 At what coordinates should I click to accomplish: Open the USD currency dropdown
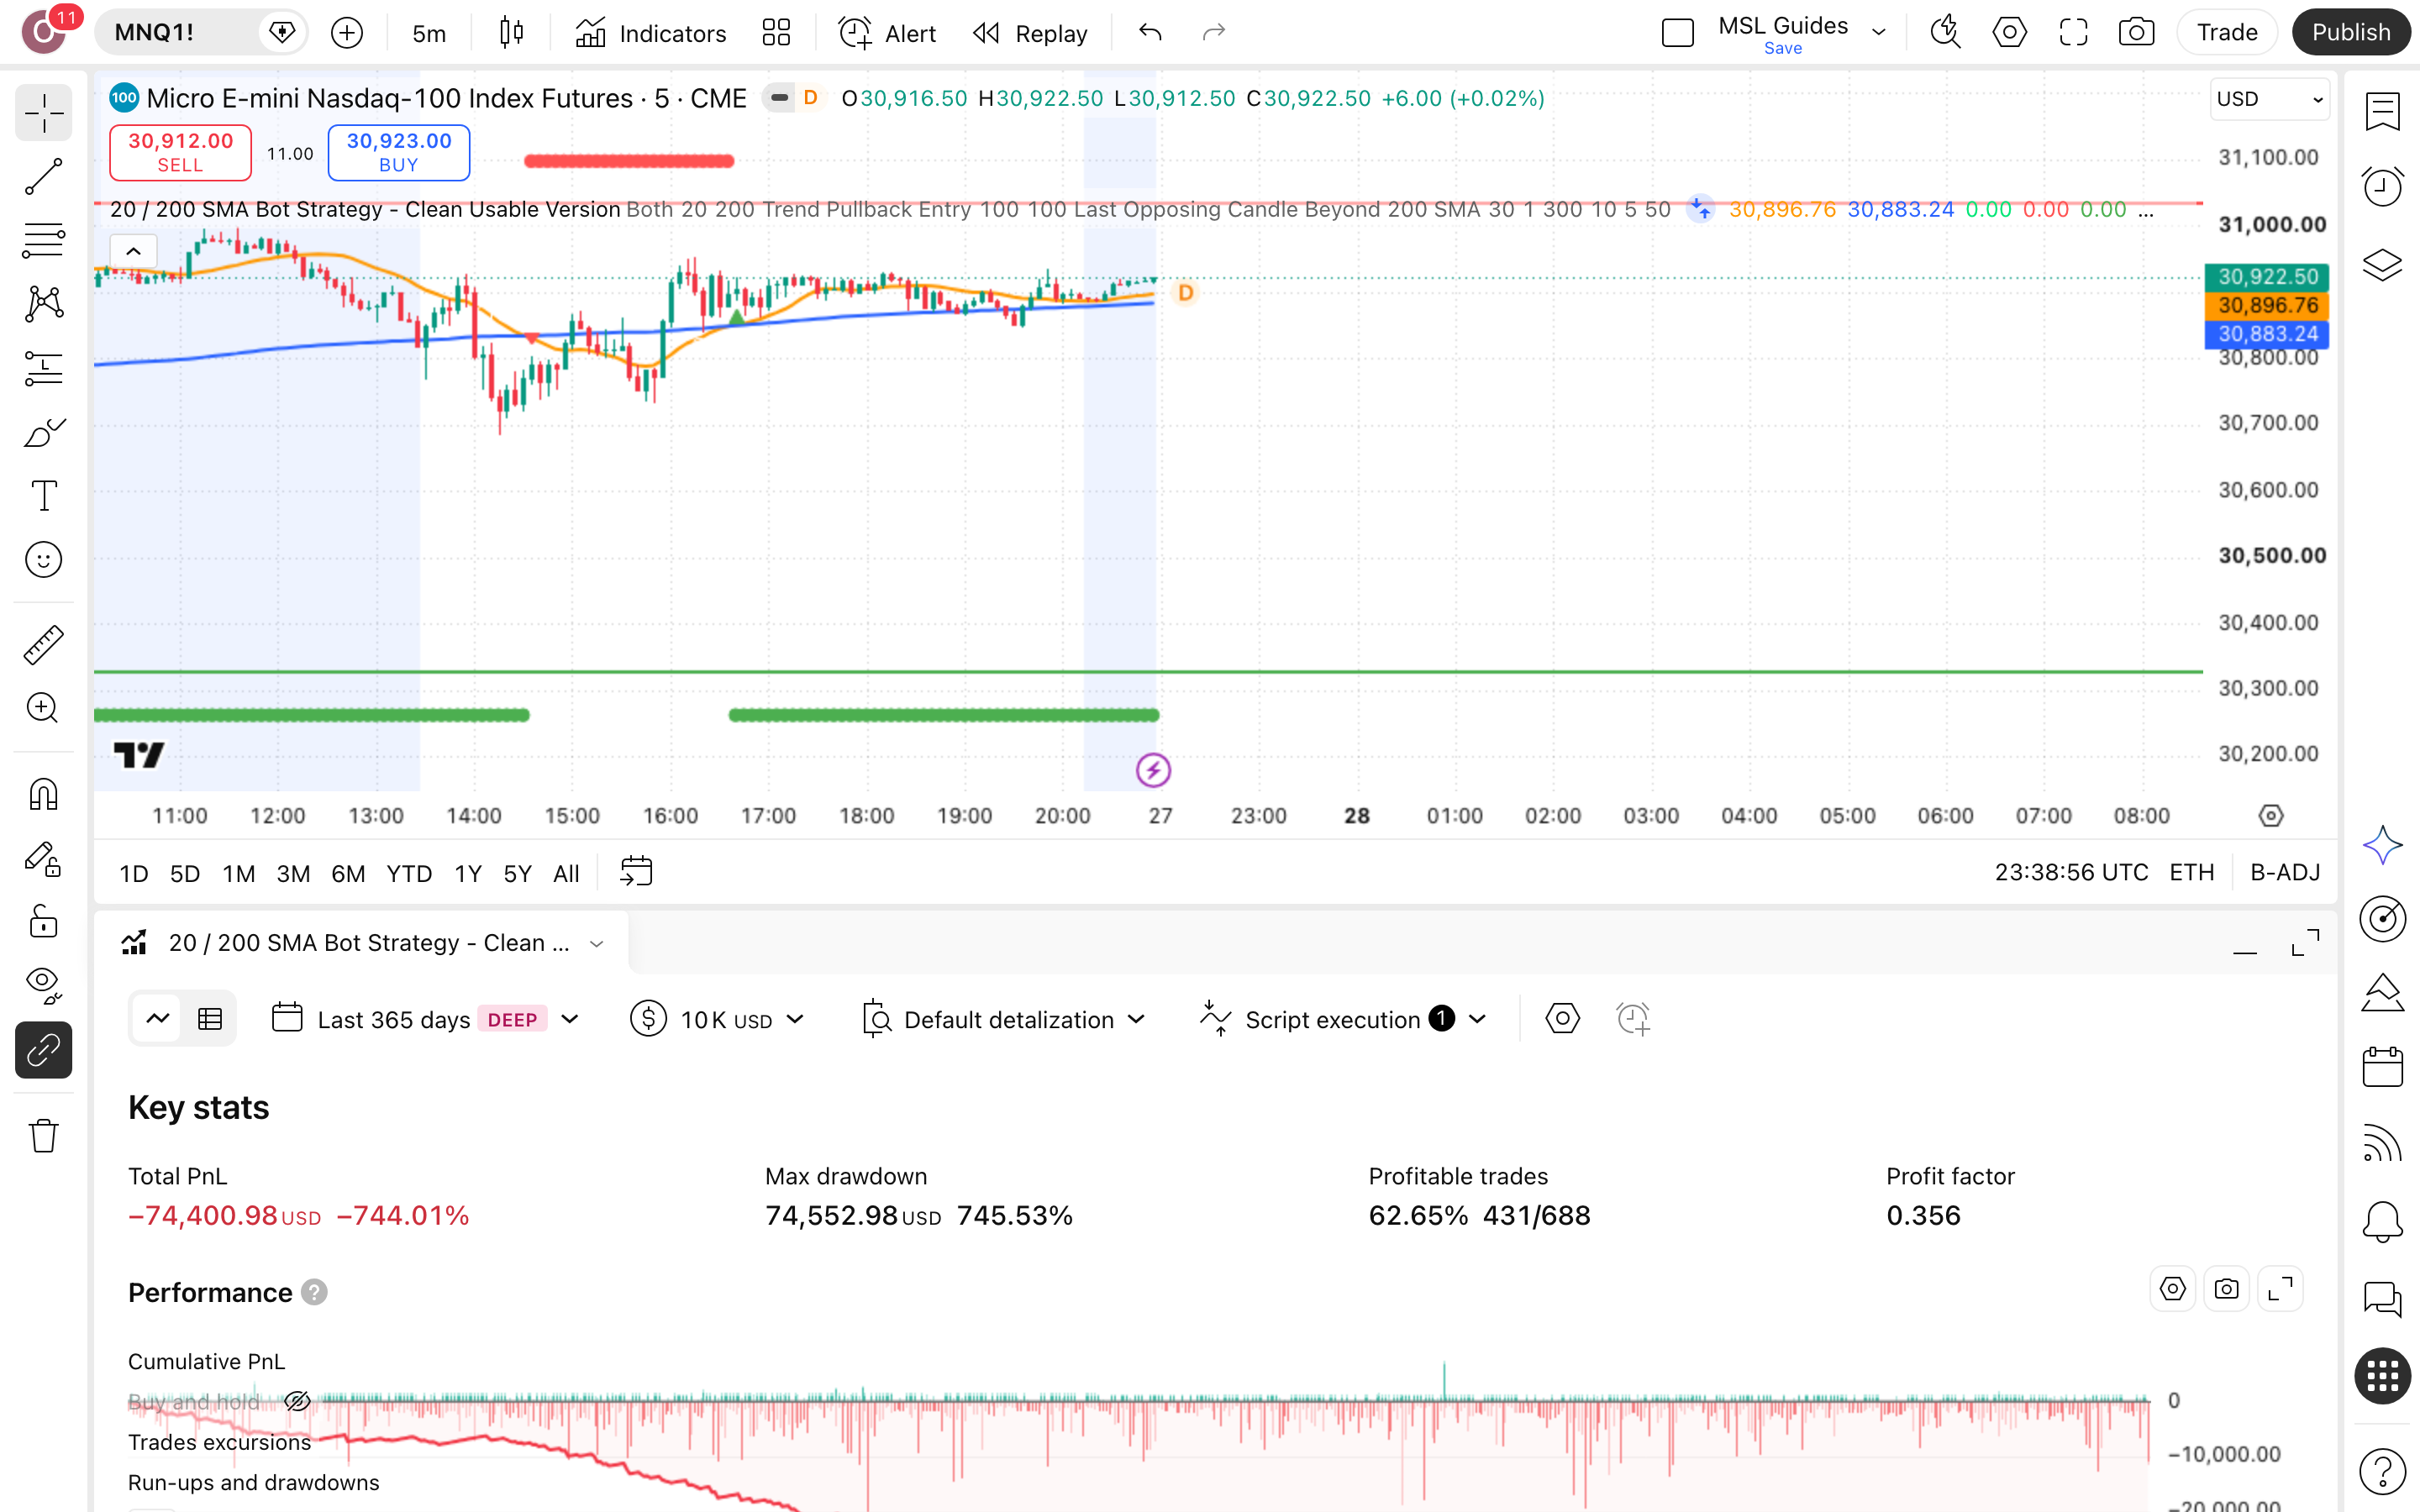coord(2268,99)
